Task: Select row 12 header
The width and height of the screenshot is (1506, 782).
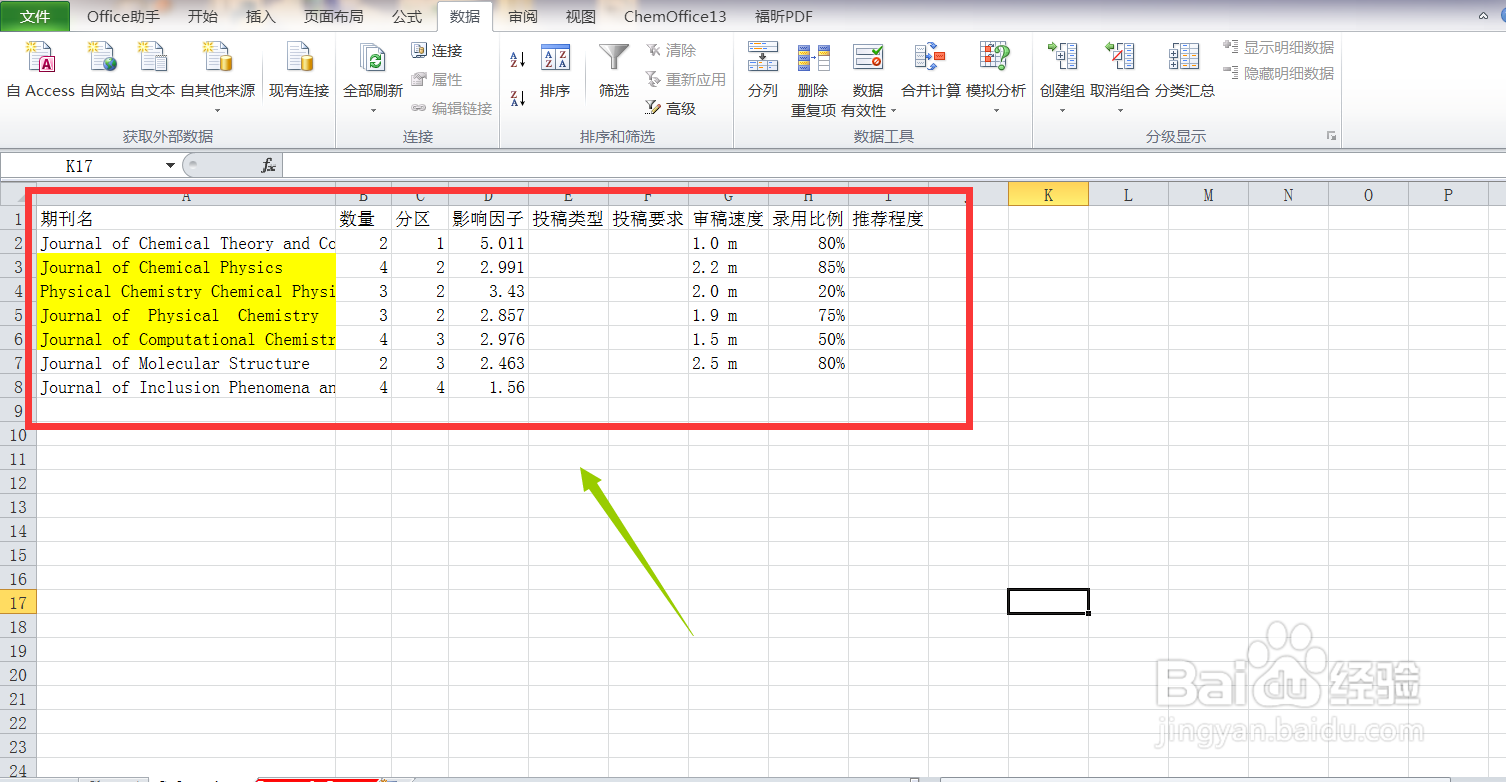Action: coord(18,483)
